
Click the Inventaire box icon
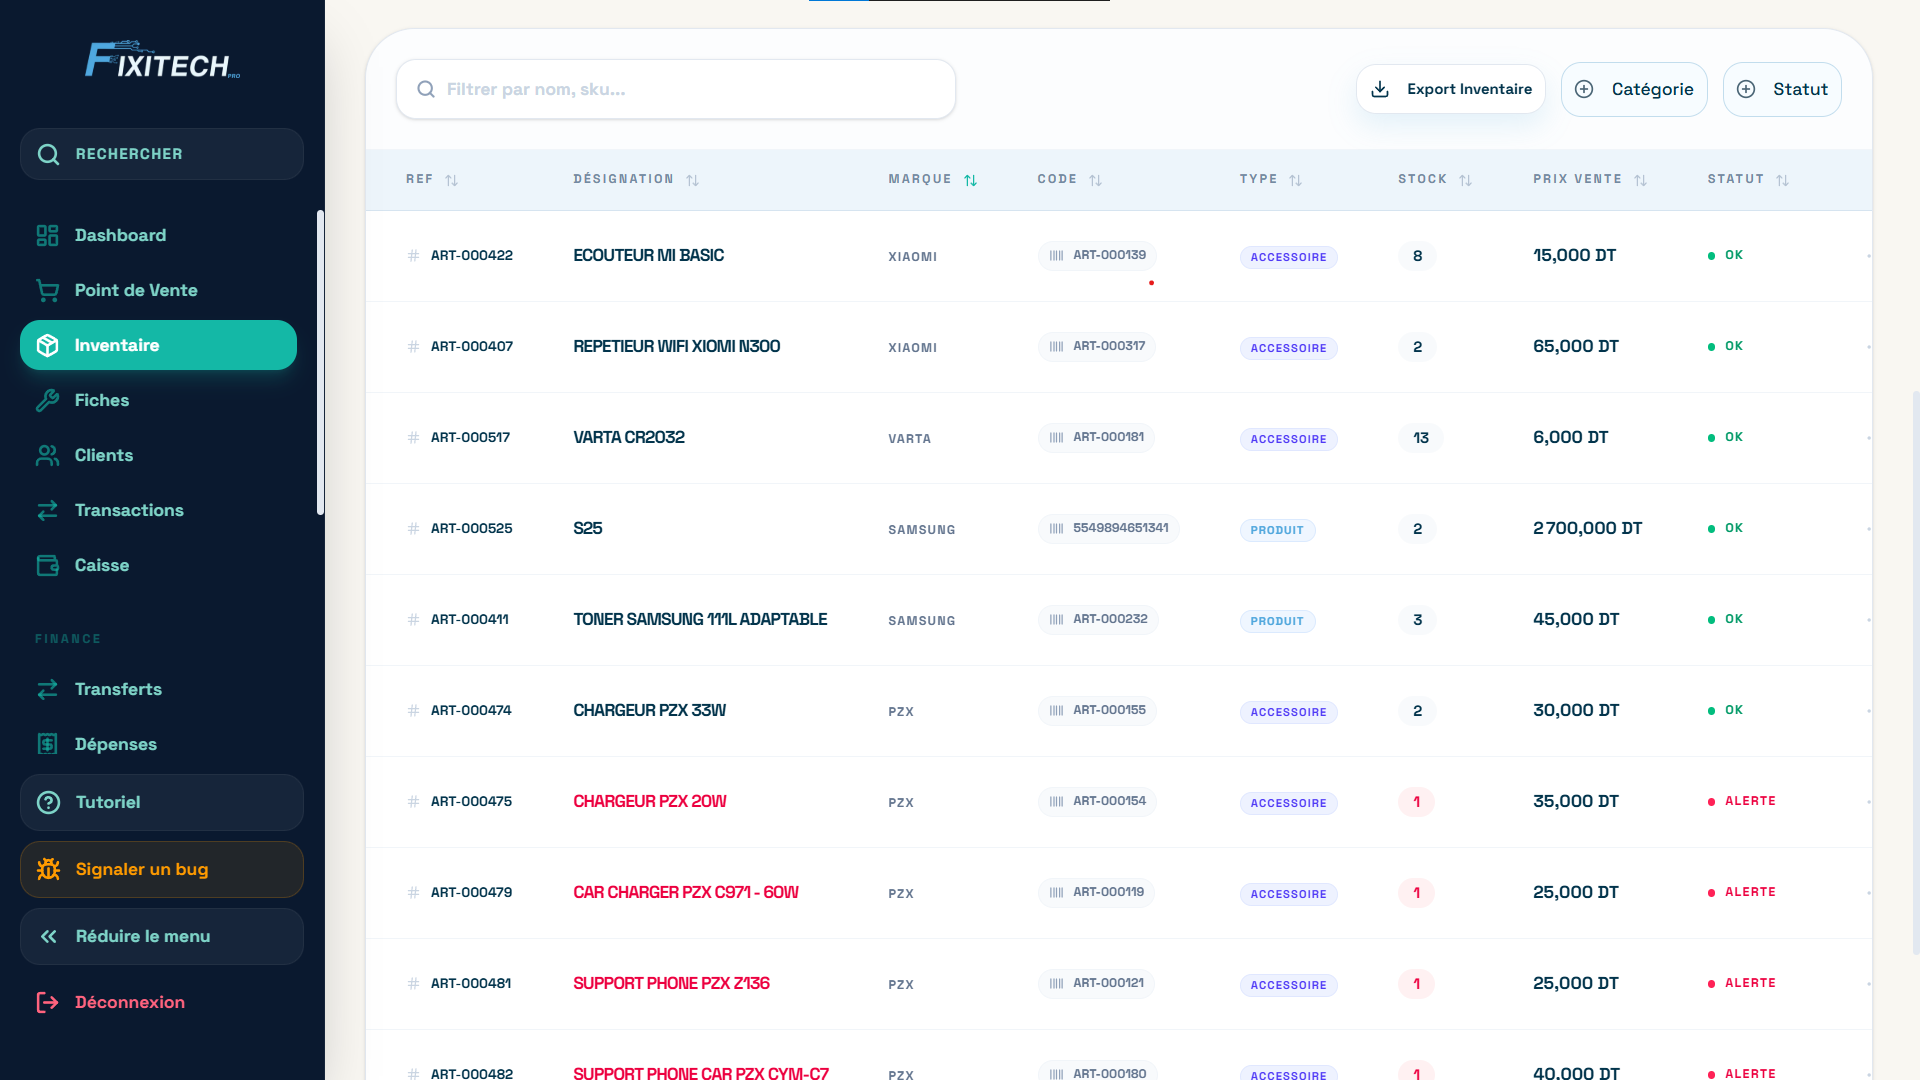pyautogui.click(x=47, y=345)
